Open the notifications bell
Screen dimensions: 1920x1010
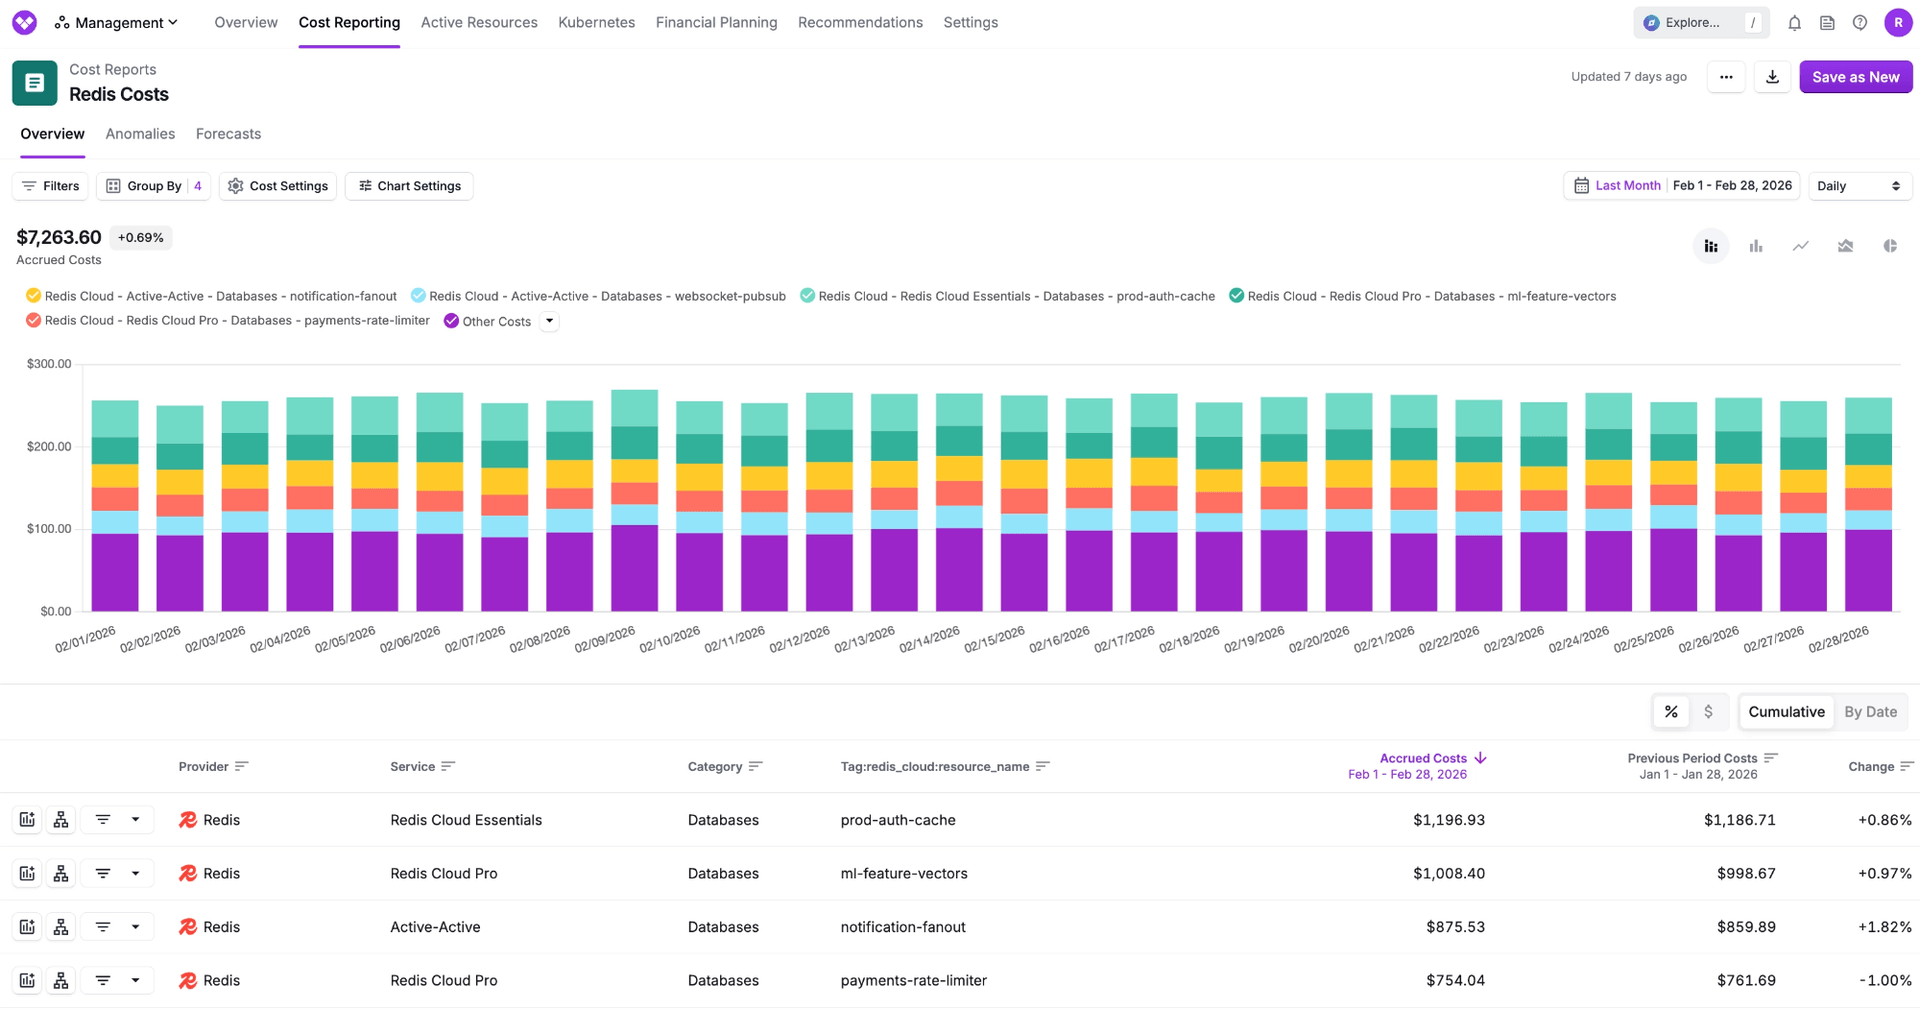click(x=1794, y=22)
